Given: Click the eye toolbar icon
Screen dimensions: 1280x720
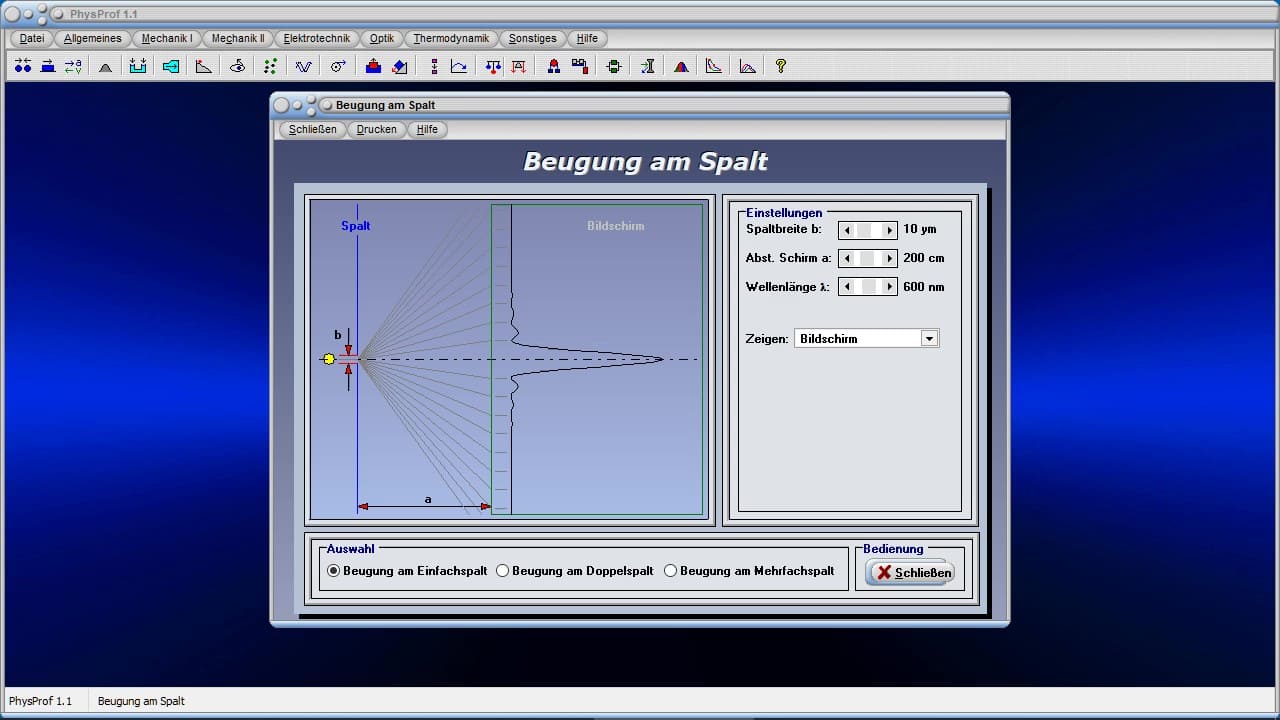Looking at the screenshot, I should (237, 66).
